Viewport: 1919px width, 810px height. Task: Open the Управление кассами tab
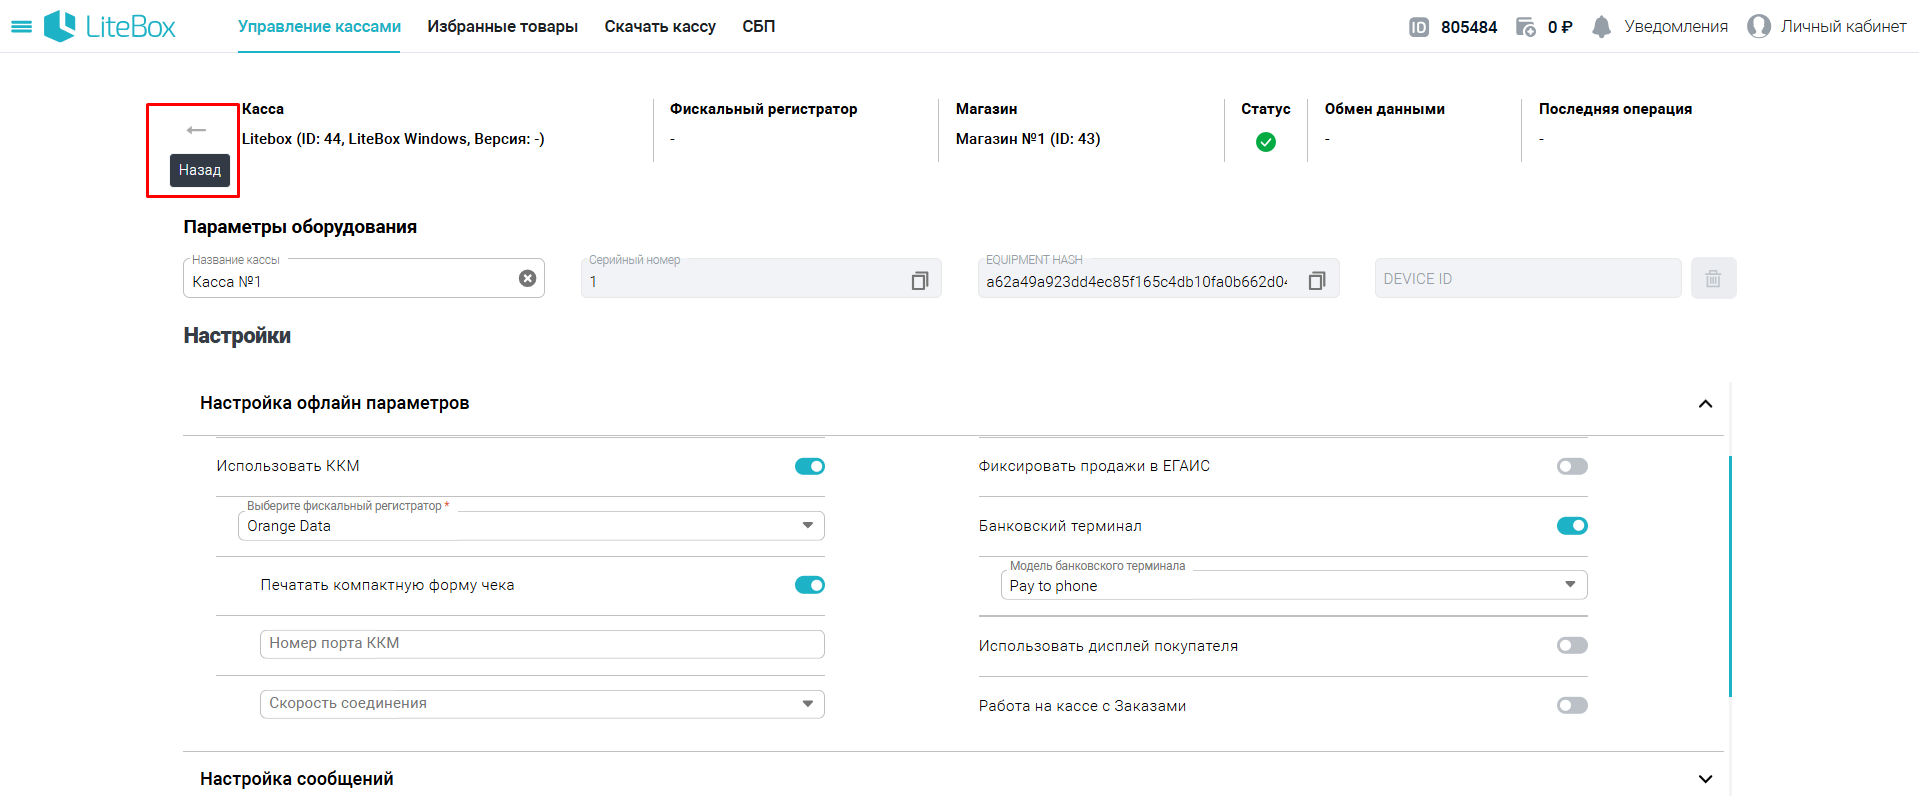pyautogui.click(x=319, y=26)
